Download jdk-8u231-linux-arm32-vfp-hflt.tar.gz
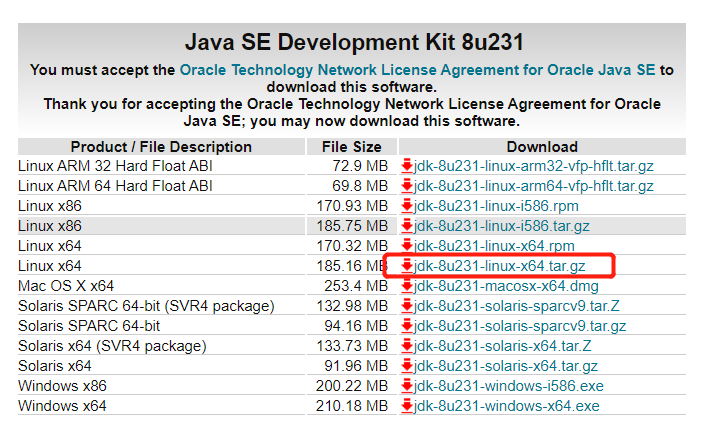Viewport: 712px width, 428px height. tap(534, 166)
